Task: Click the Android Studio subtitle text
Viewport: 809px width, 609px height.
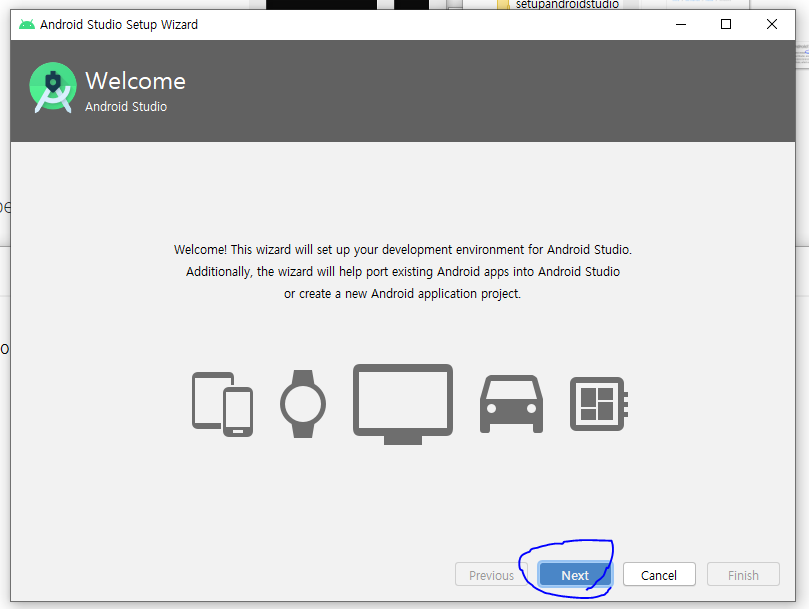Action: point(126,106)
